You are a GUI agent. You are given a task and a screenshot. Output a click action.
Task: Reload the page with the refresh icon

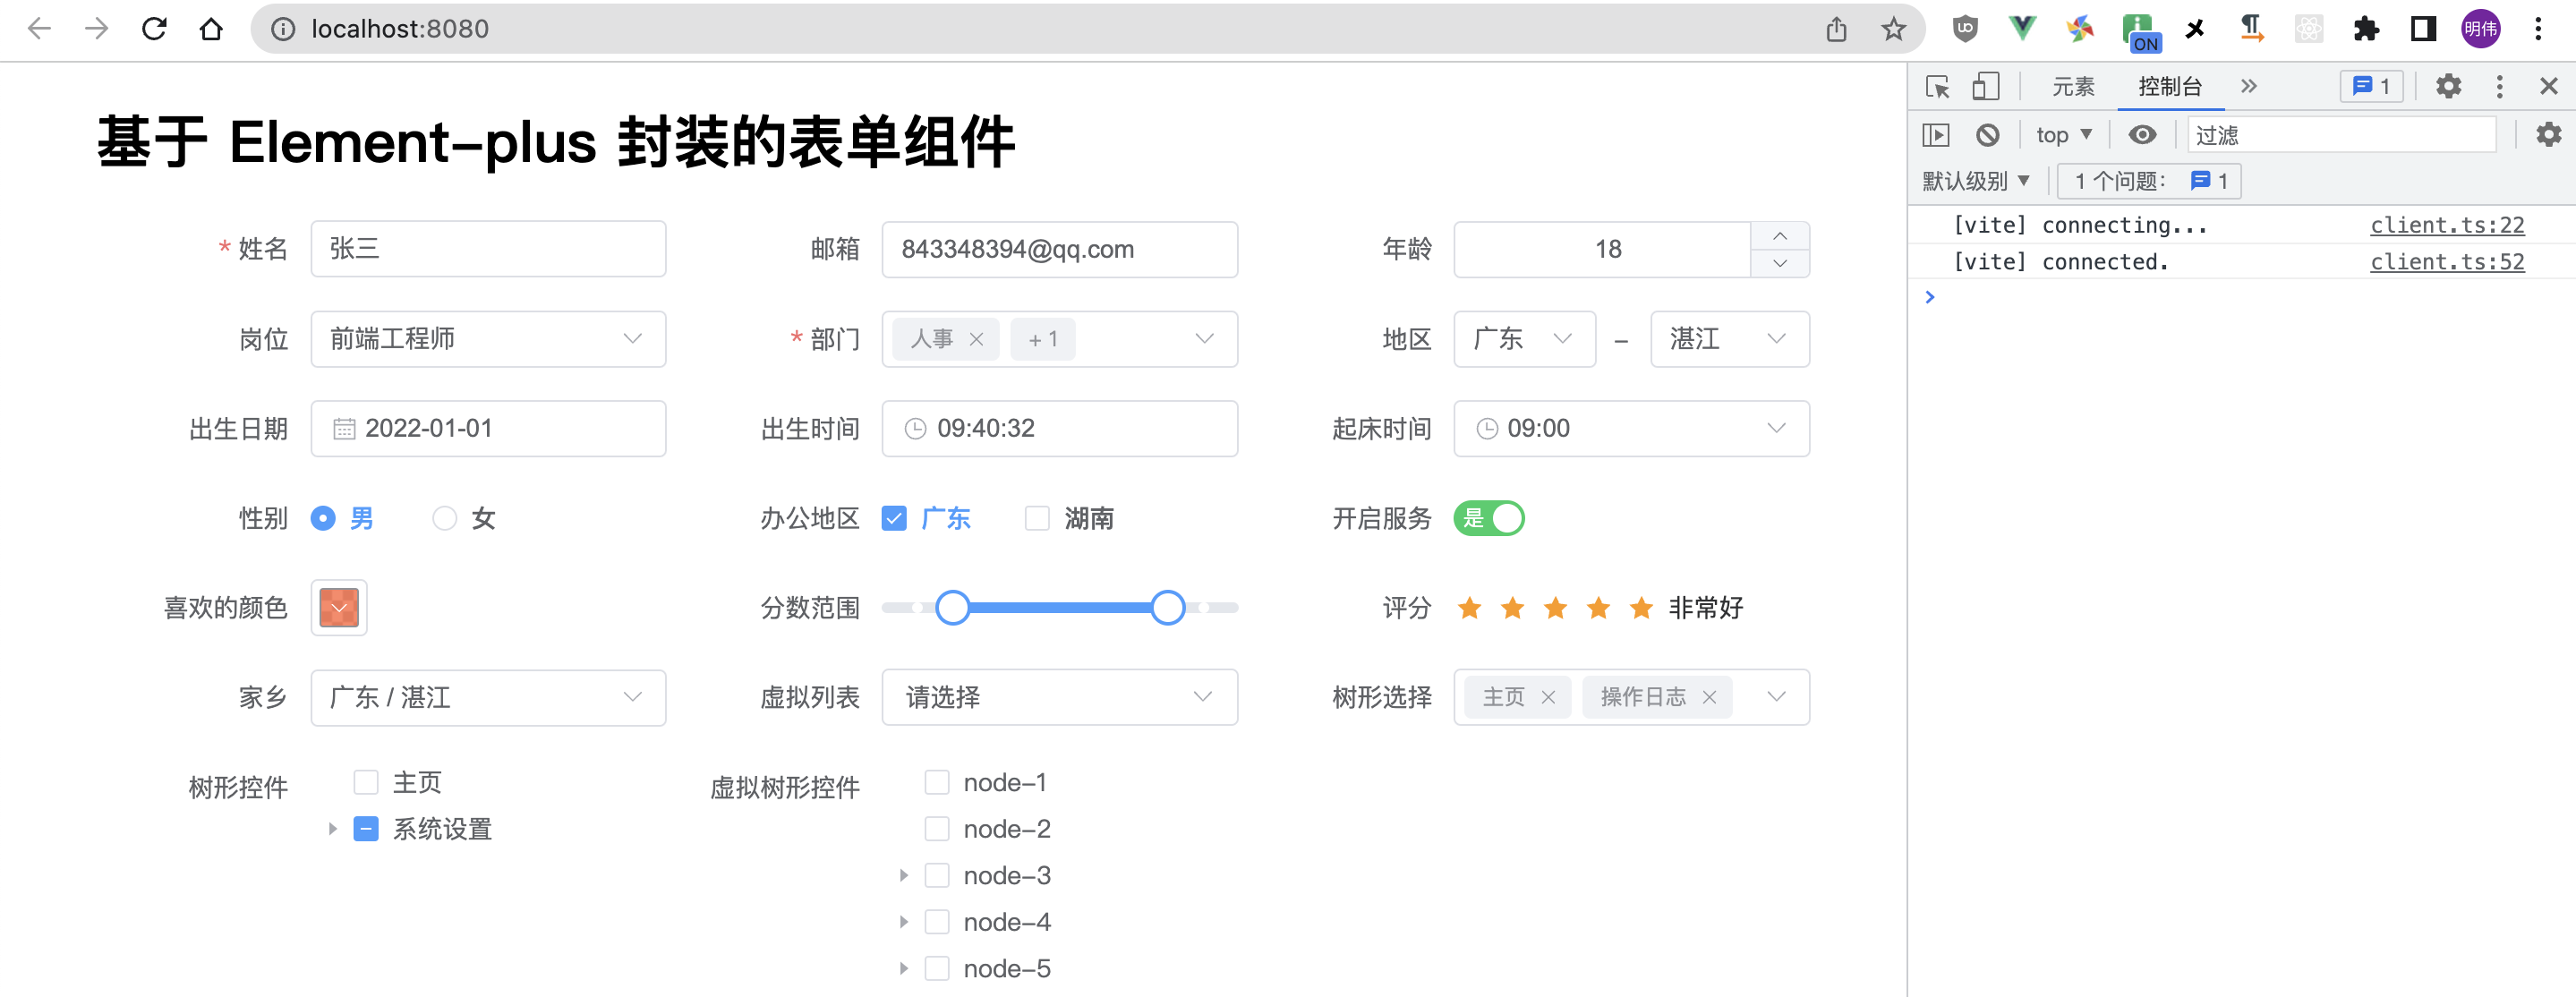click(154, 28)
